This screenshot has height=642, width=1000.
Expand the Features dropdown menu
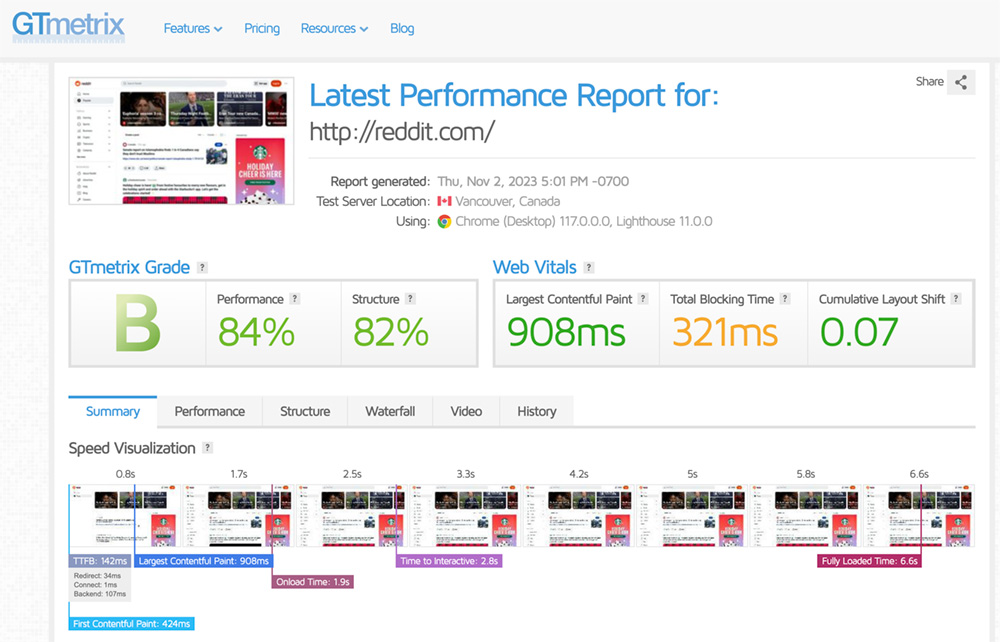tap(193, 29)
